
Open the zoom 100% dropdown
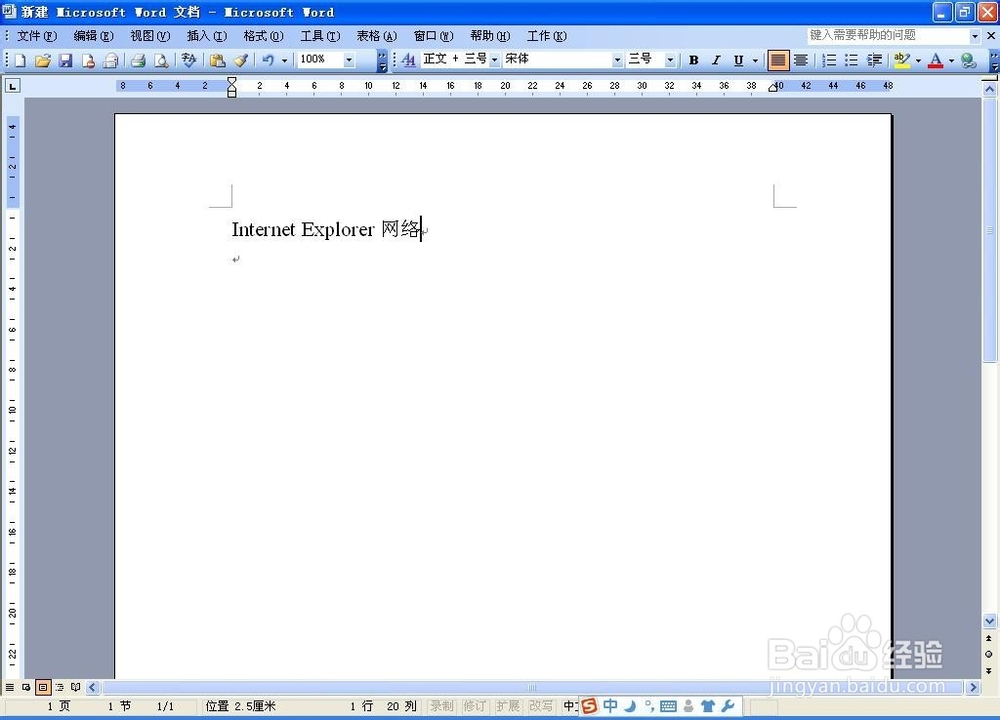click(349, 61)
